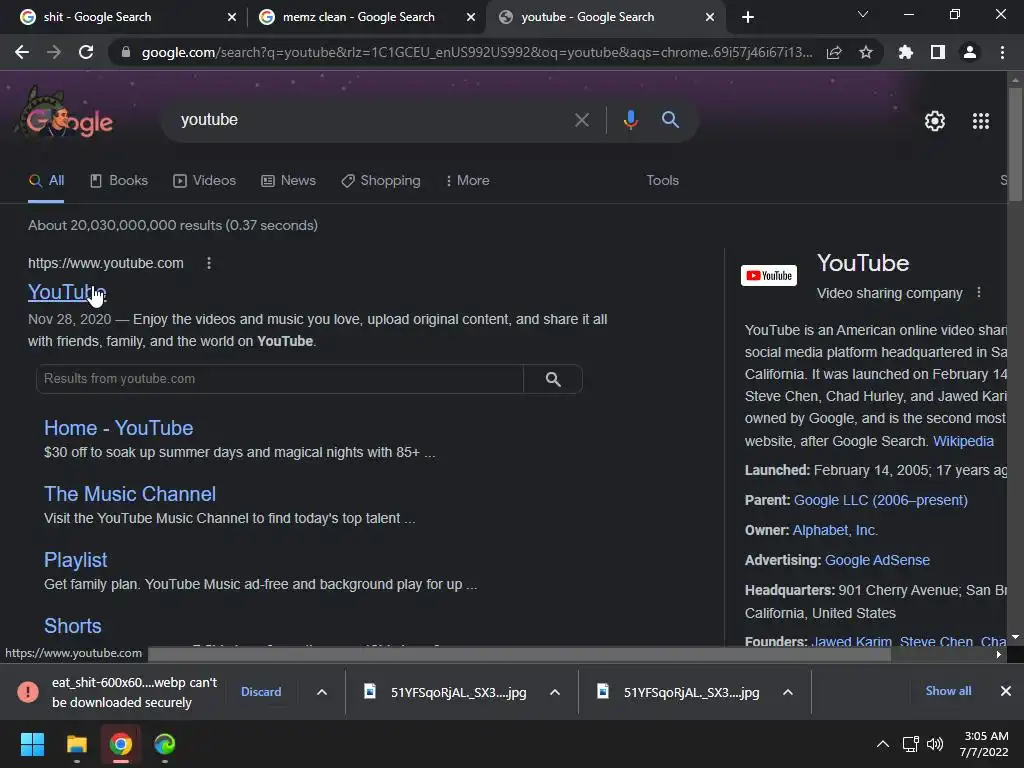This screenshot has height=768, width=1024.
Task: Open the network tray icon
Action: (x=910, y=744)
